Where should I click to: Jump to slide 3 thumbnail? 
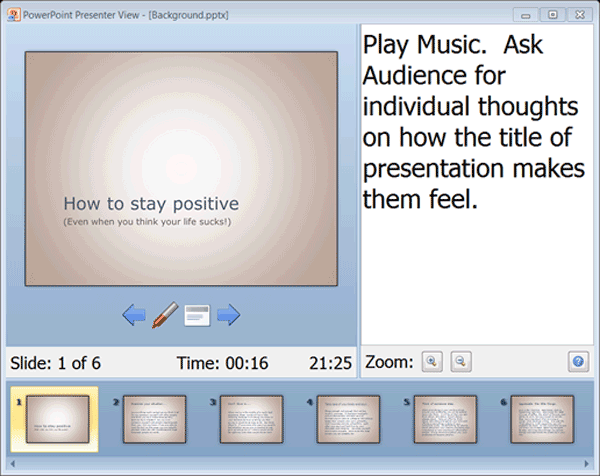point(251,419)
